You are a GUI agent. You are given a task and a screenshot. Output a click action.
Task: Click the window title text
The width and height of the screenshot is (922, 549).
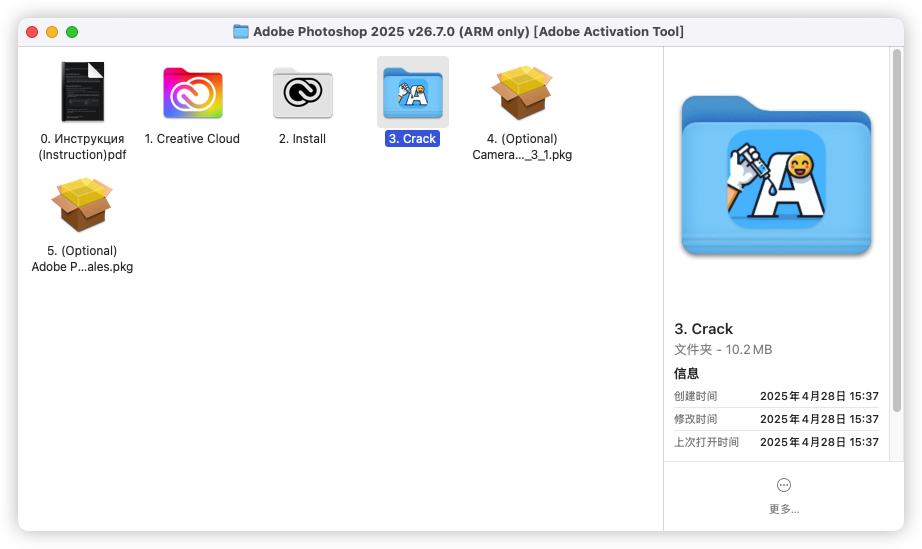(468, 32)
